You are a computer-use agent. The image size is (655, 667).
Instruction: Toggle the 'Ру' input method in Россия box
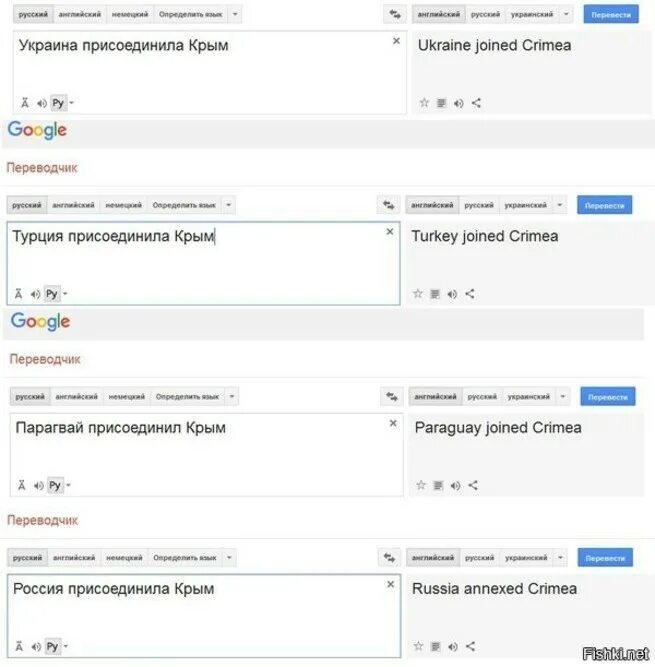point(52,647)
